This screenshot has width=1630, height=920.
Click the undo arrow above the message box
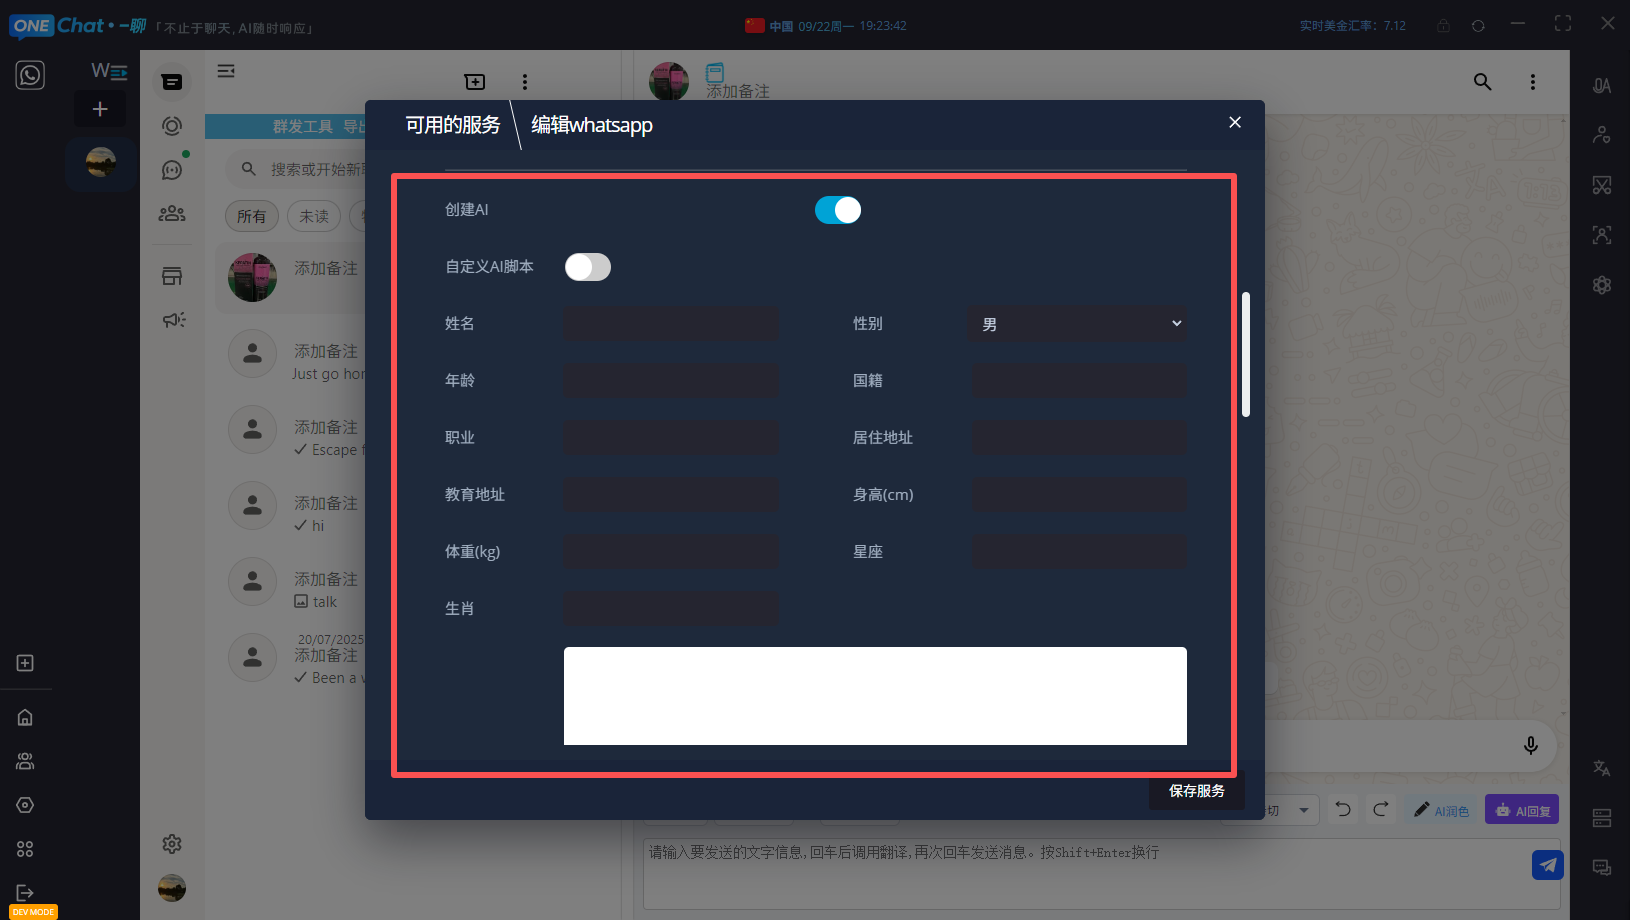1343,809
